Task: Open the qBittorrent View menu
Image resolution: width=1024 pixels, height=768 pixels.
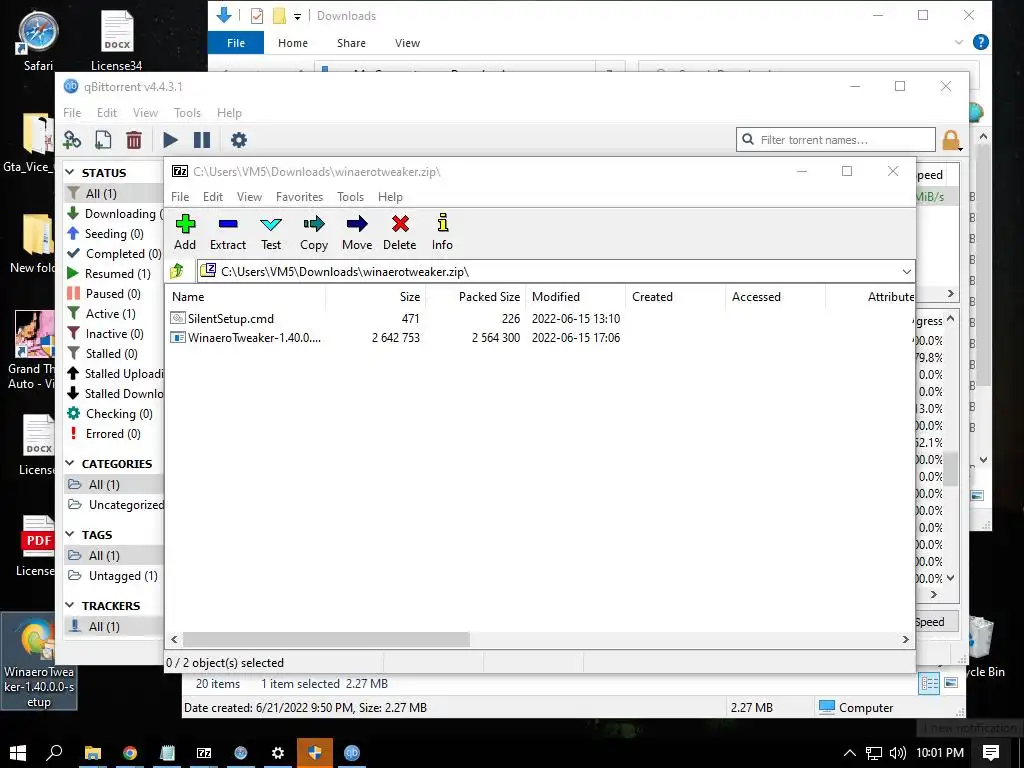Action: (x=145, y=113)
